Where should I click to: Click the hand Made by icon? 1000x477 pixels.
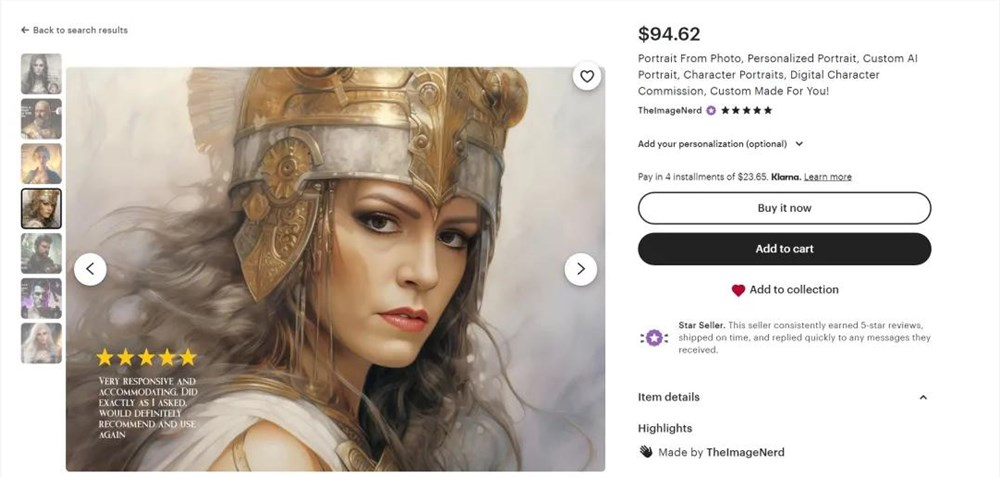[646, 452]
